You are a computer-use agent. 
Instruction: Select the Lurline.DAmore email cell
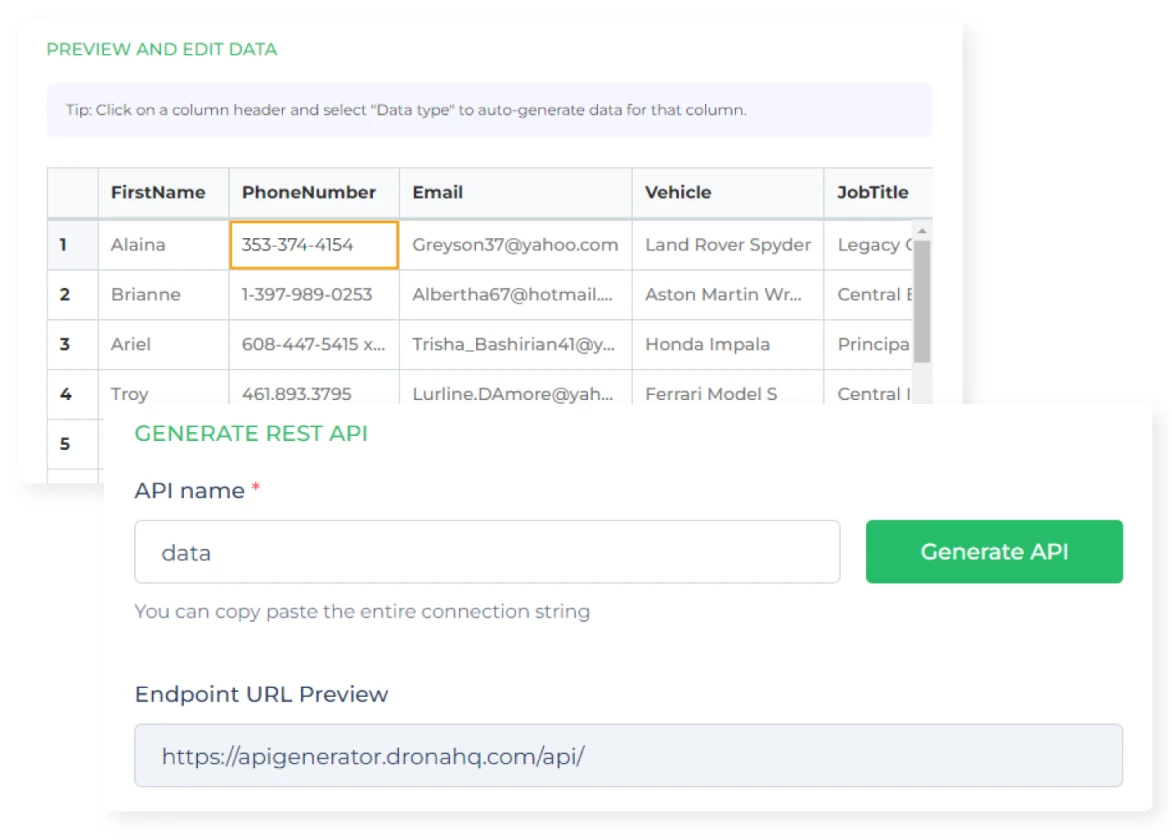tap(516, 389)
